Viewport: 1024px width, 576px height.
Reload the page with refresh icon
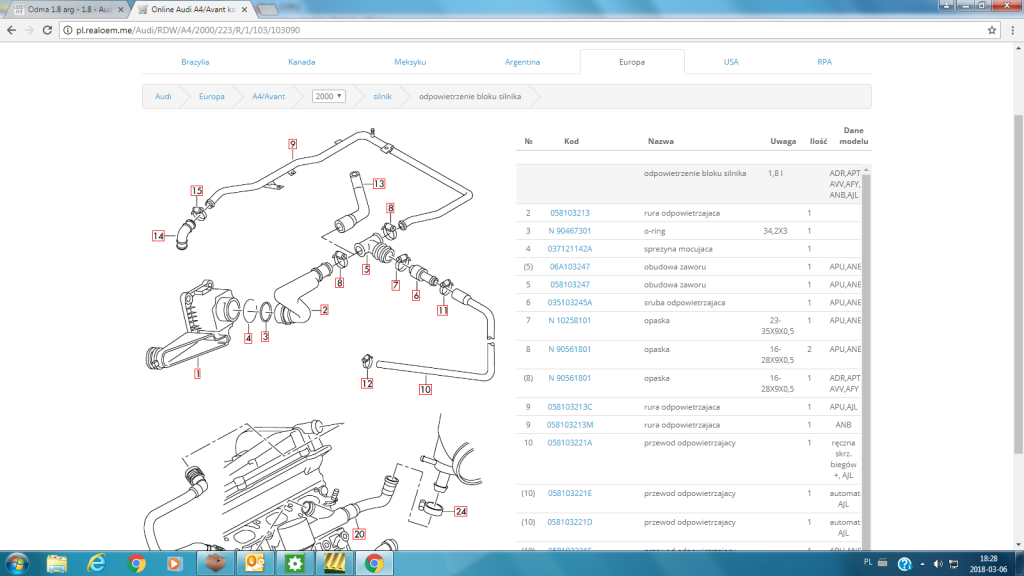(x=47, y=30)
